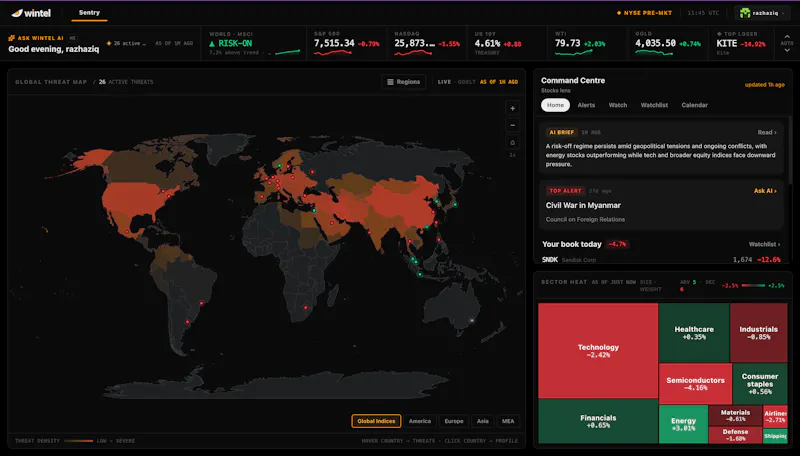Click the Council on Foreign Relations source
This screenshot has height=456, width=800.
(585, 219)
